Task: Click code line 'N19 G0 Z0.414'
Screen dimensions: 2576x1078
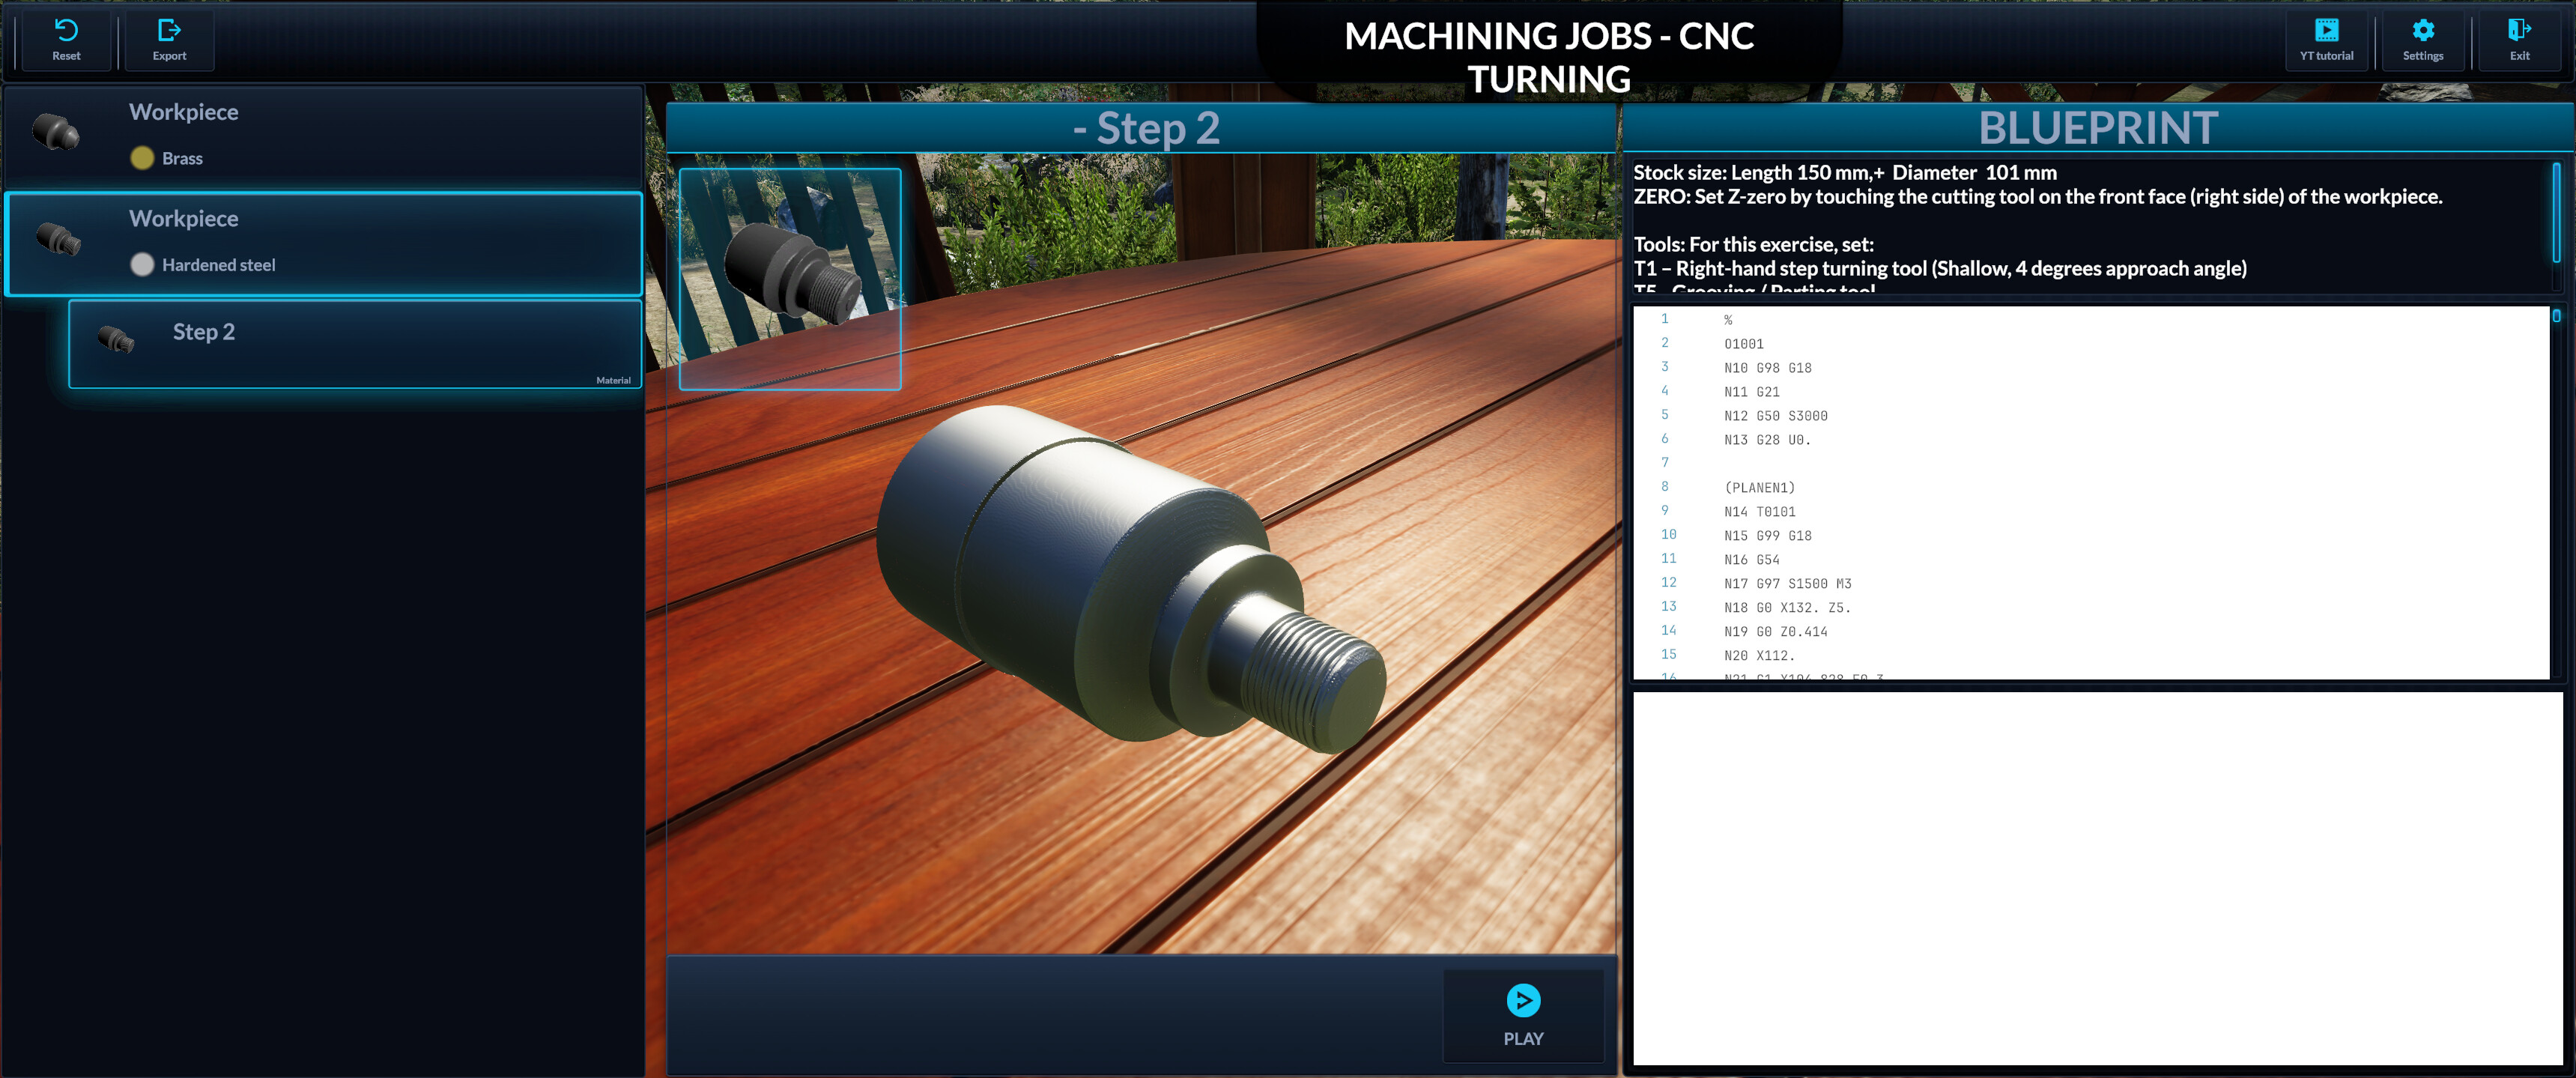Action: tap(1775, 632)
